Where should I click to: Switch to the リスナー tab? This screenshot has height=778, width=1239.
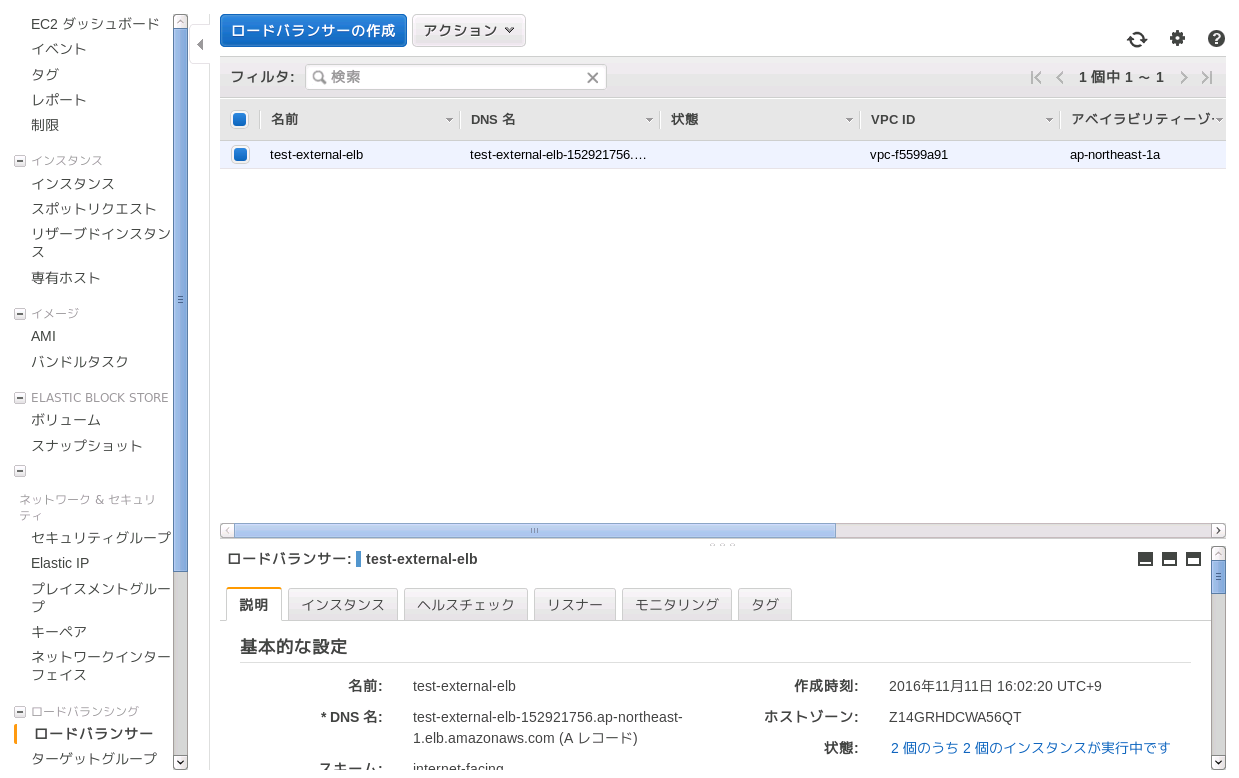(x=574, y=605)
